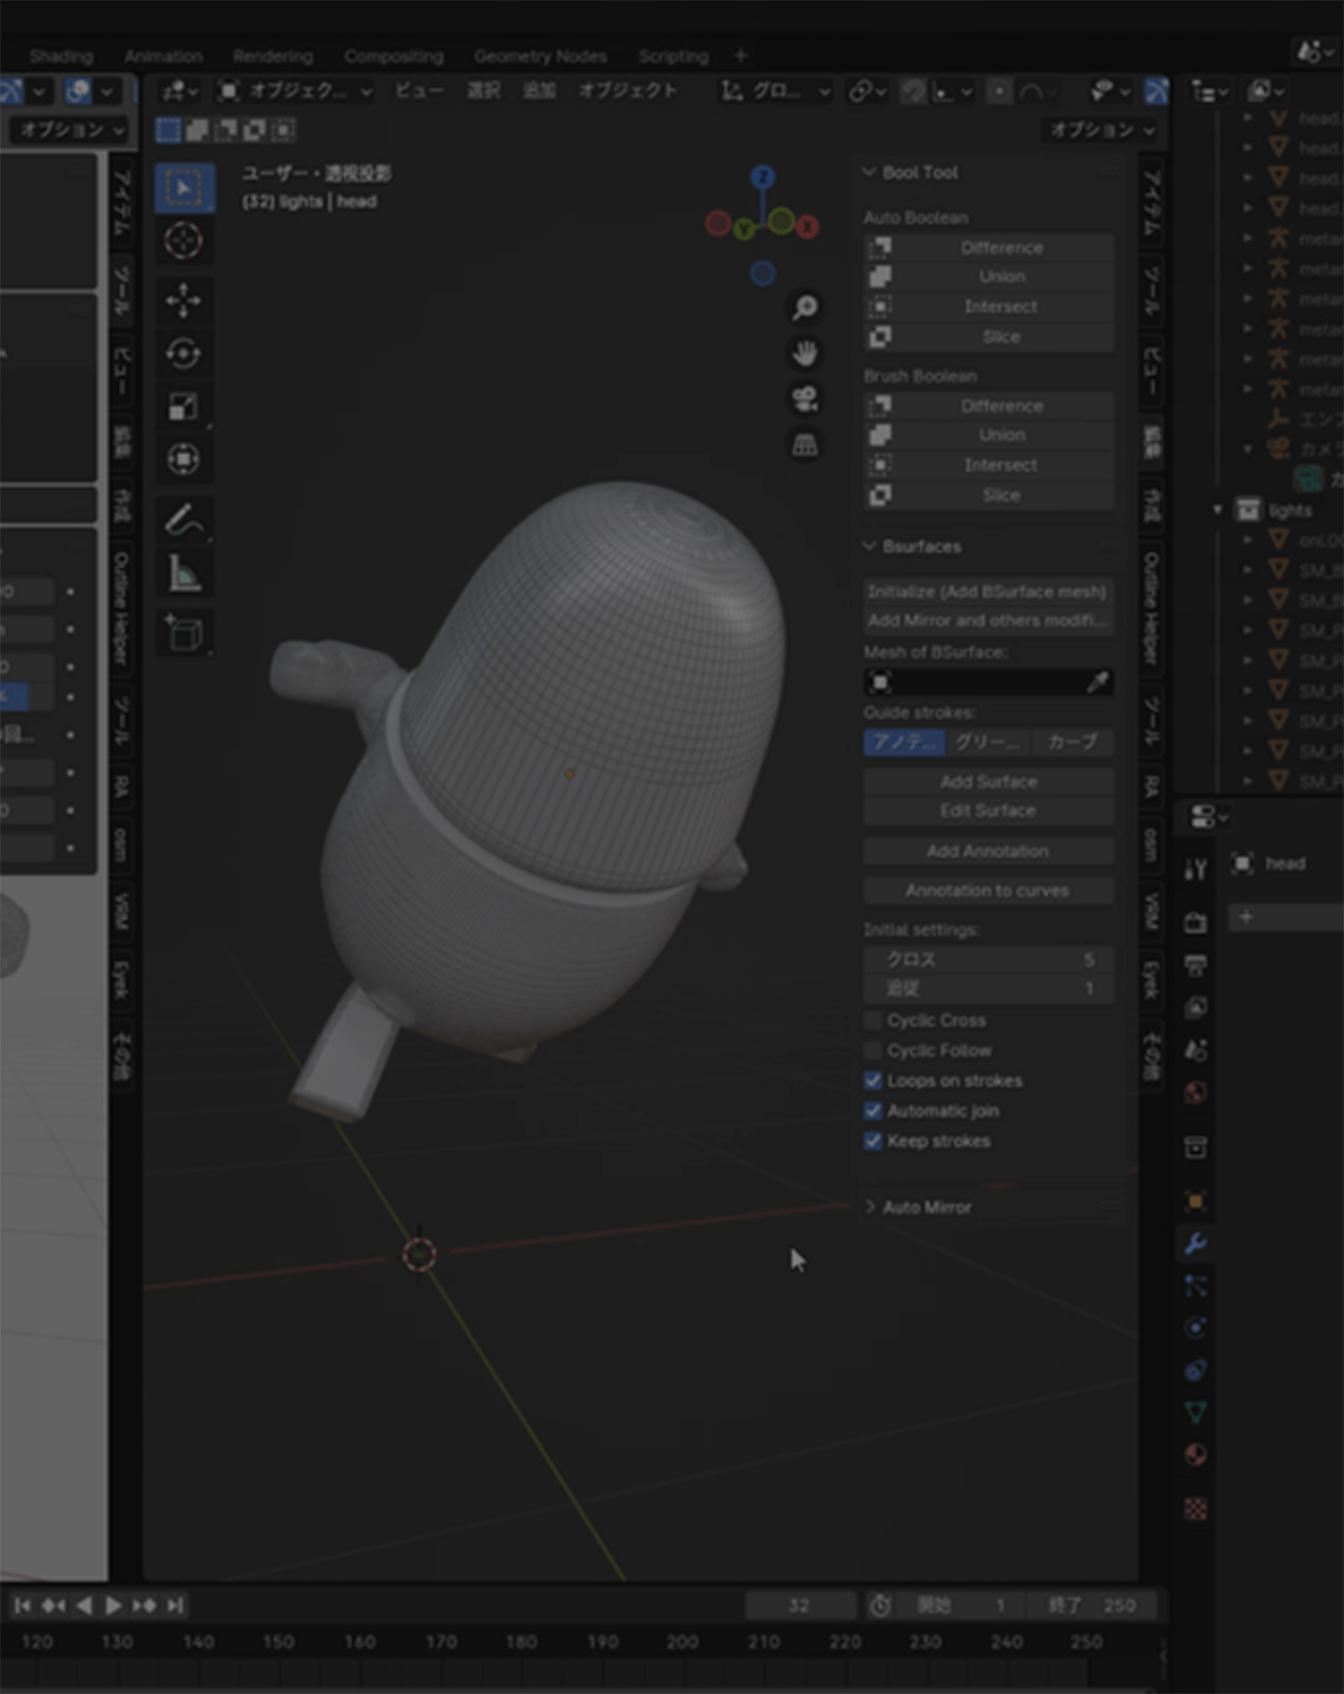Switch to the Scripting workspace tab
This screenshot has height=1694, width=1344.
[x=673, y=56]
